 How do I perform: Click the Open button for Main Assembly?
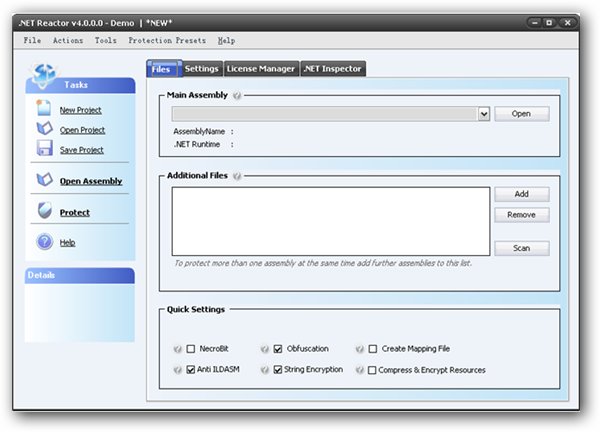click(x=522, y=114)
